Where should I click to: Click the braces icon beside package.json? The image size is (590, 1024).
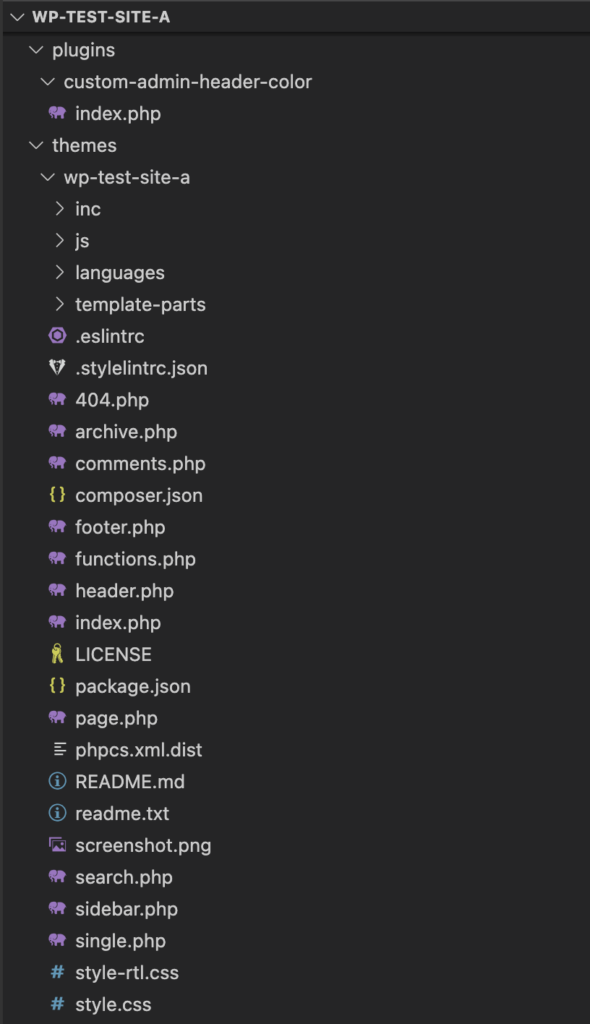pyautogui.click(x=57, y=686)
